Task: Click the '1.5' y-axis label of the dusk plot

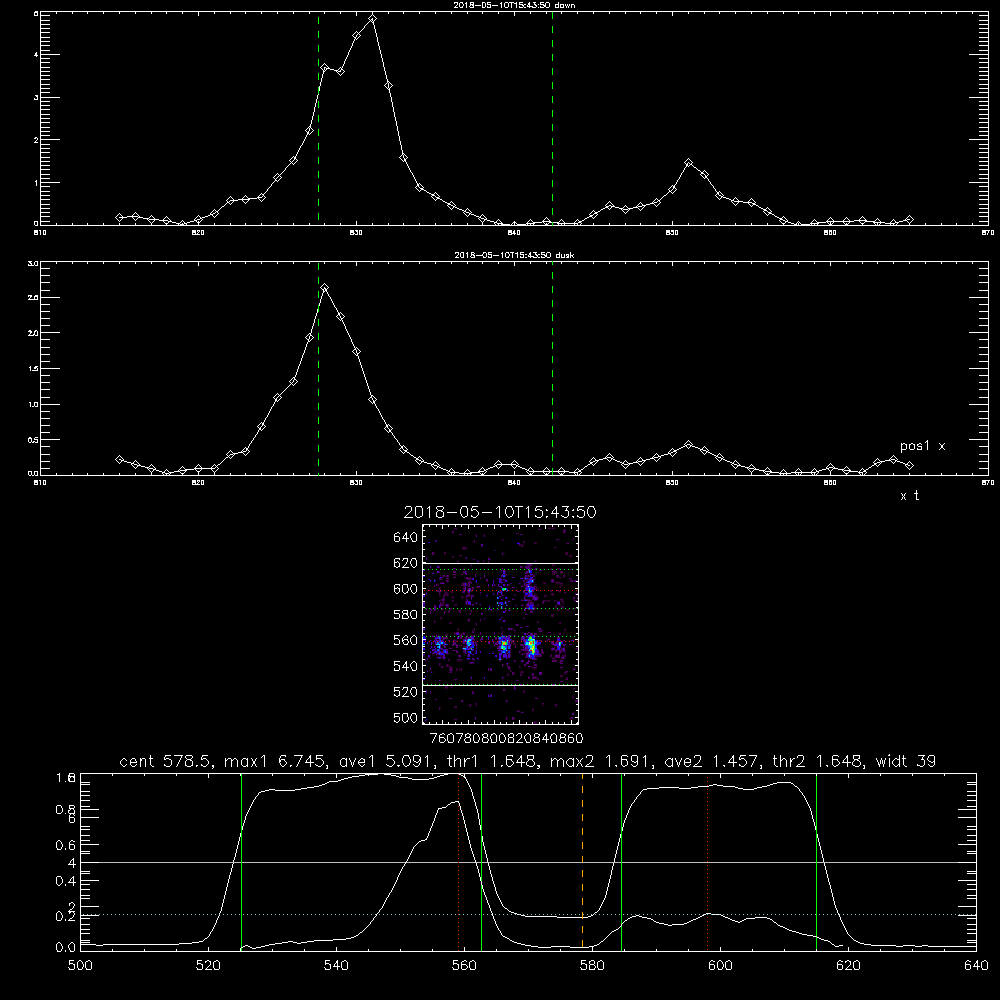Action: point(33,369)
